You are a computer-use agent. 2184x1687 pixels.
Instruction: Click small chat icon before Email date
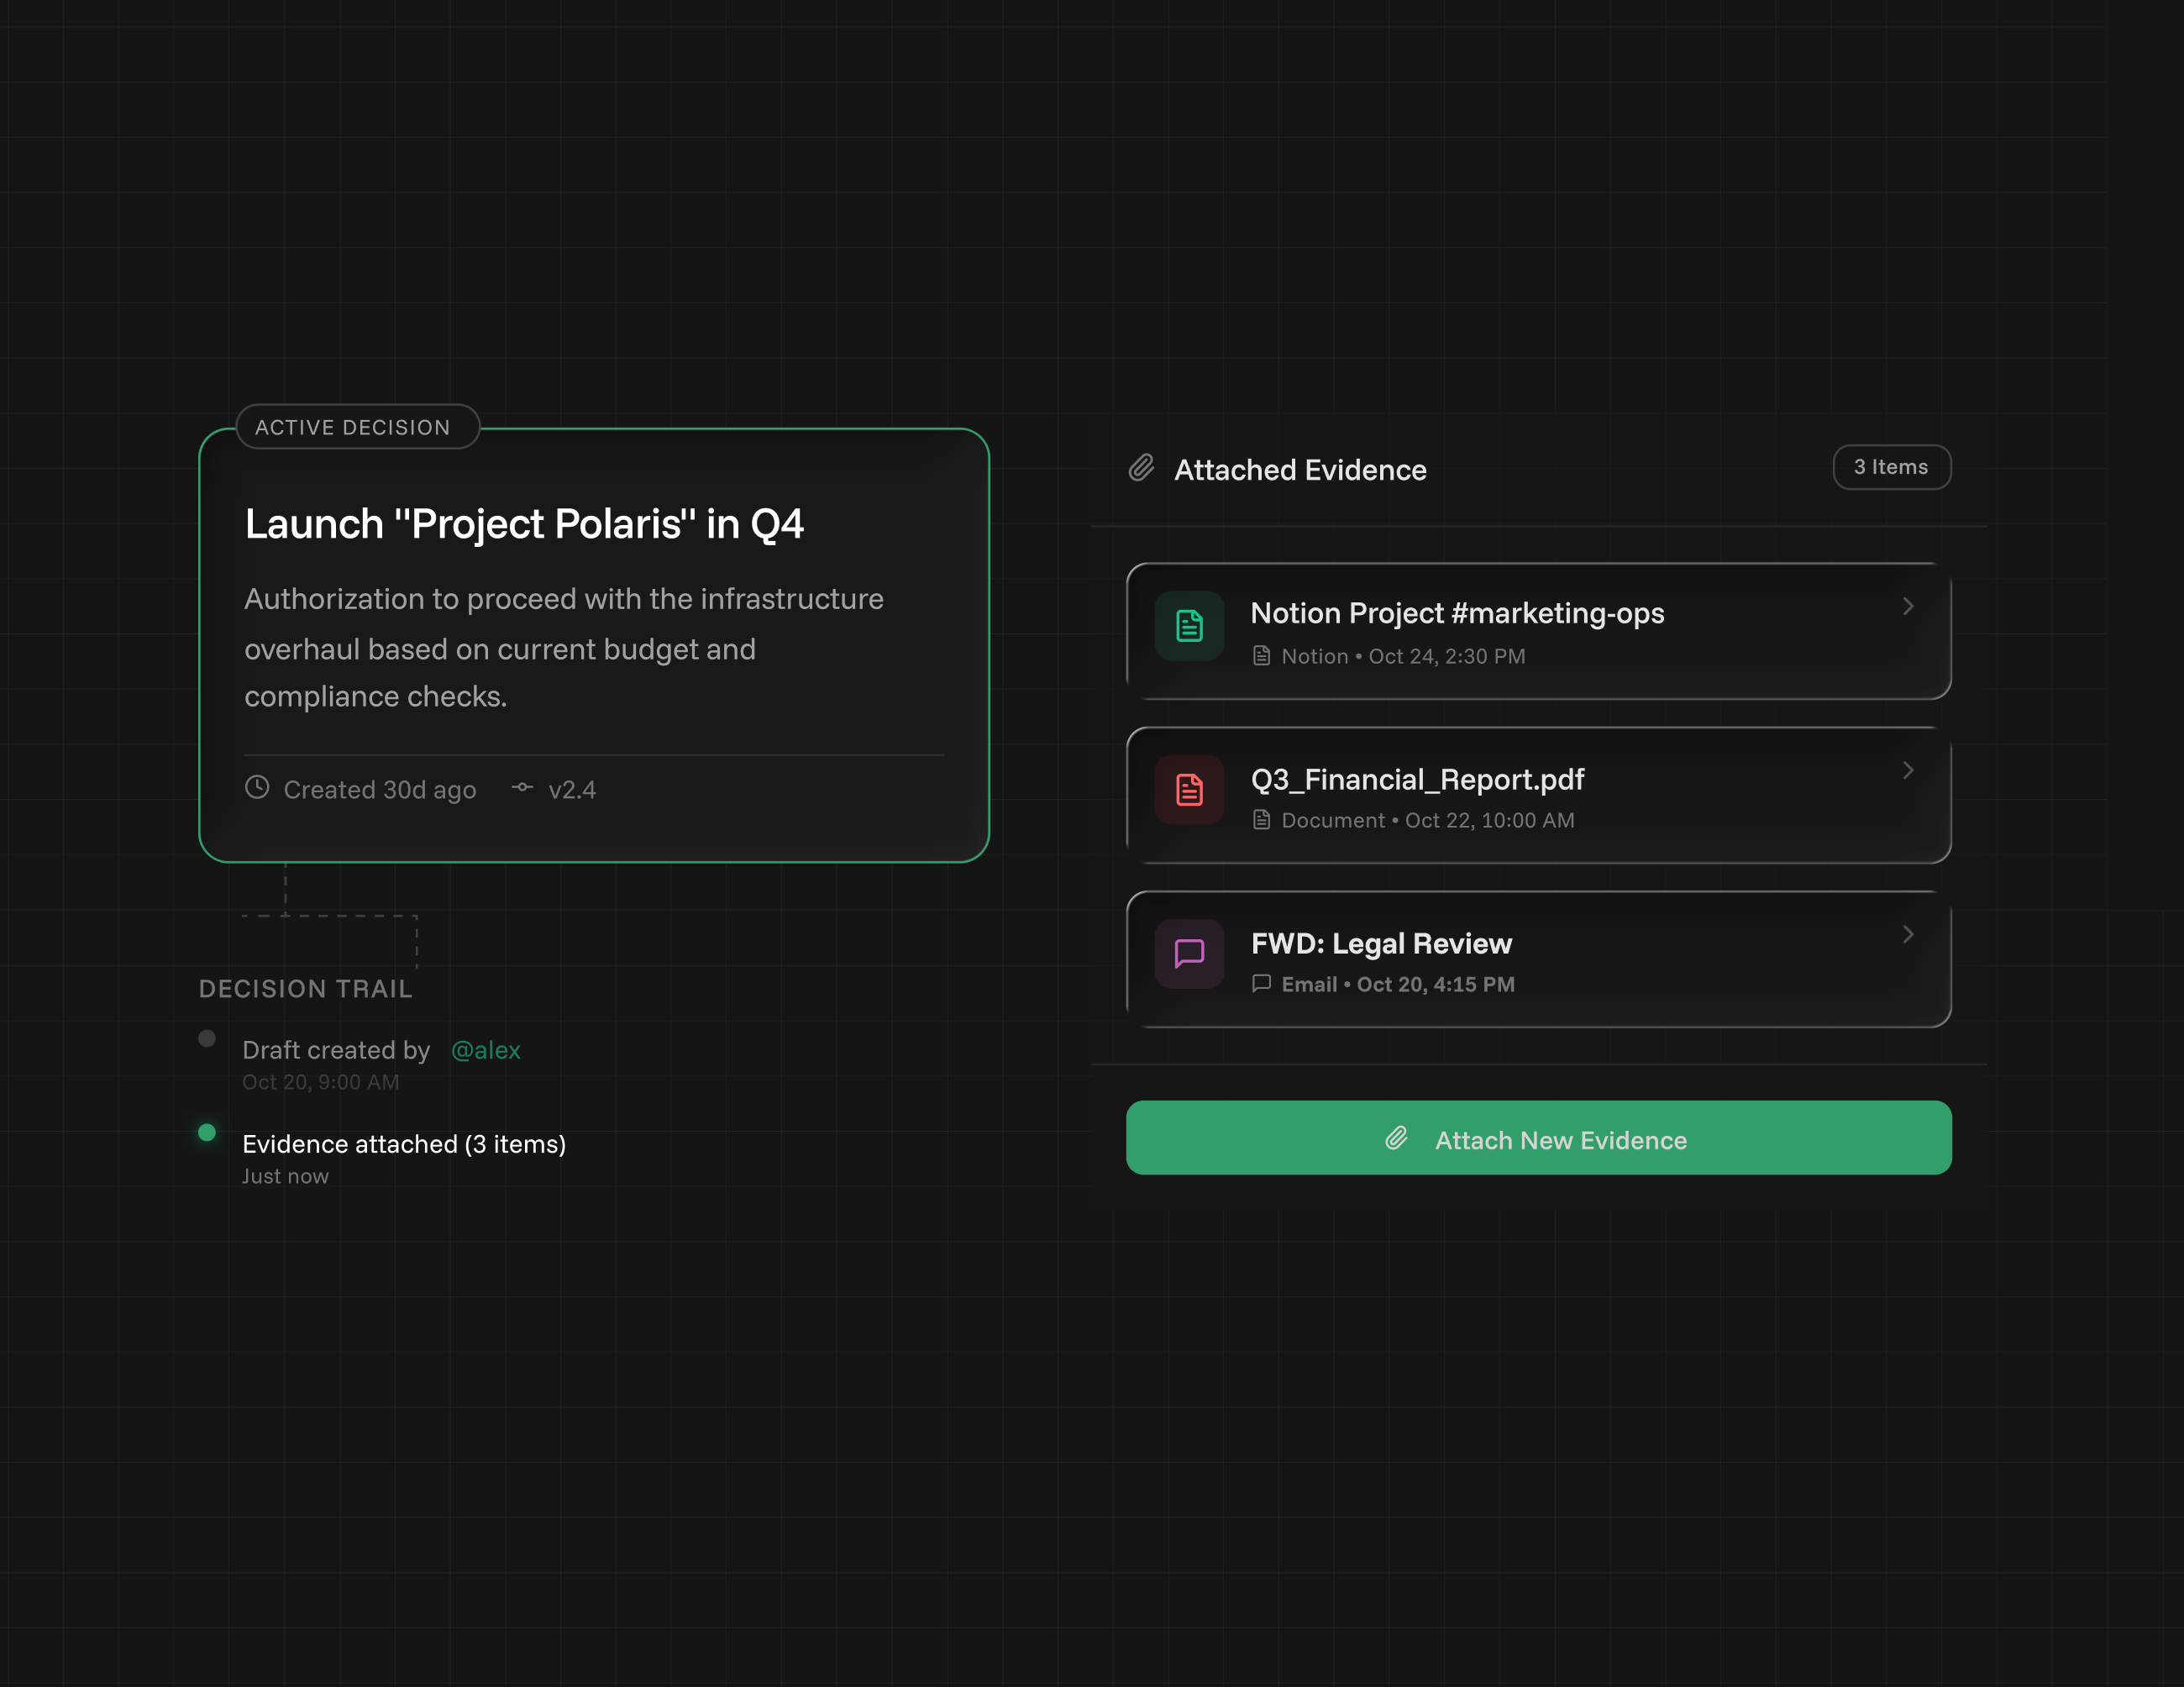coord(1262,984)
